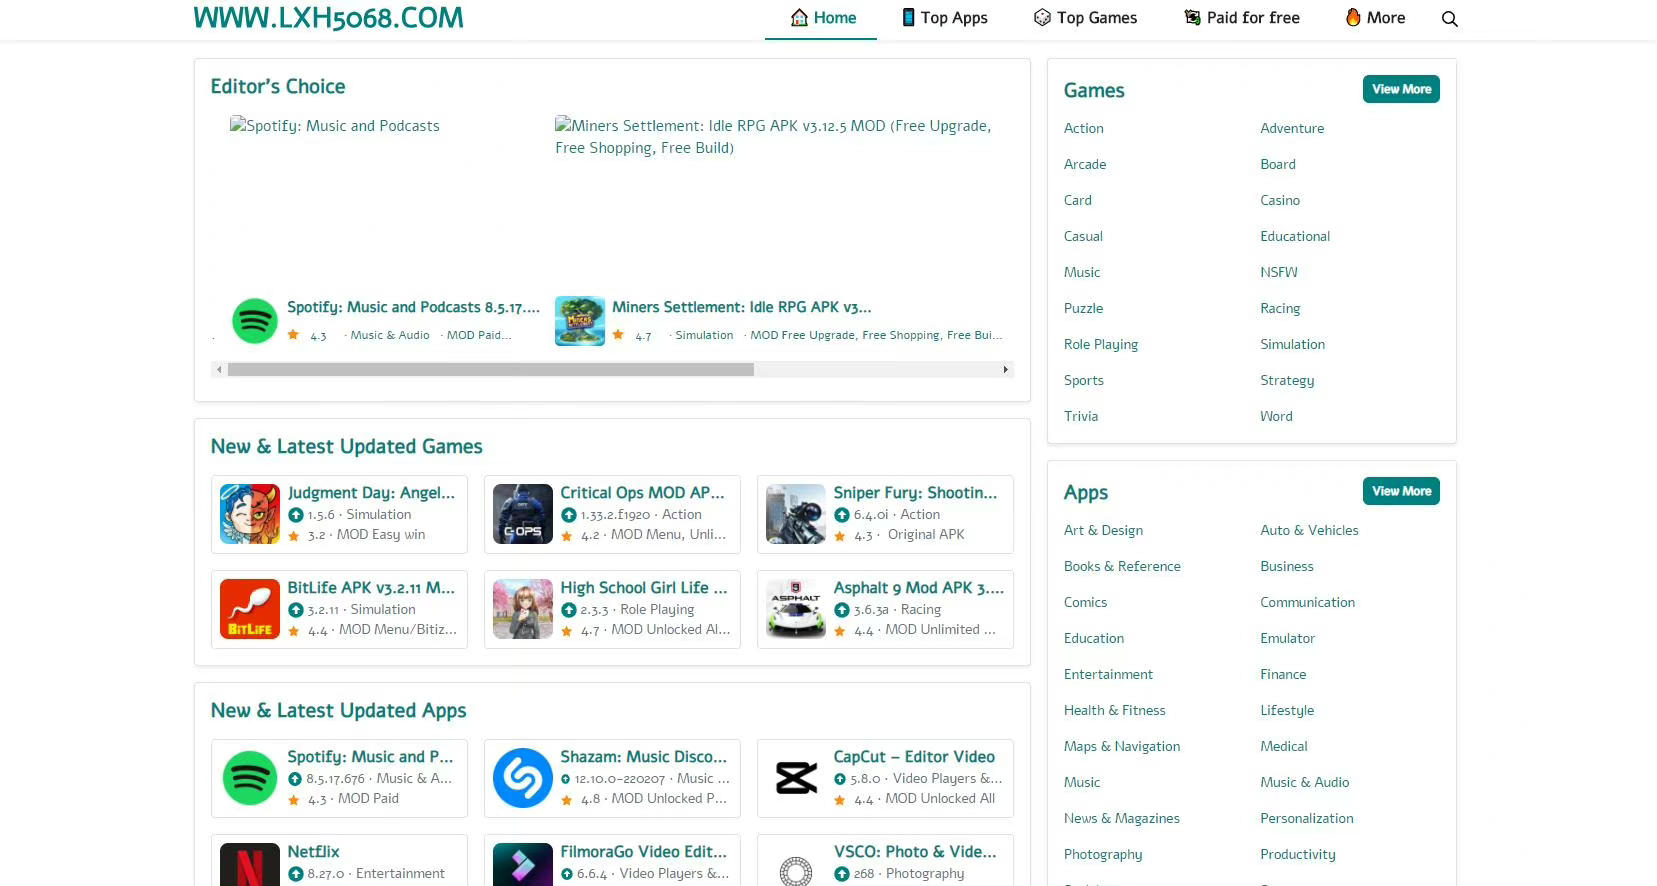Open the Communication apps category
This screenshot has height=886, width=1657.
coord(1307,602)
